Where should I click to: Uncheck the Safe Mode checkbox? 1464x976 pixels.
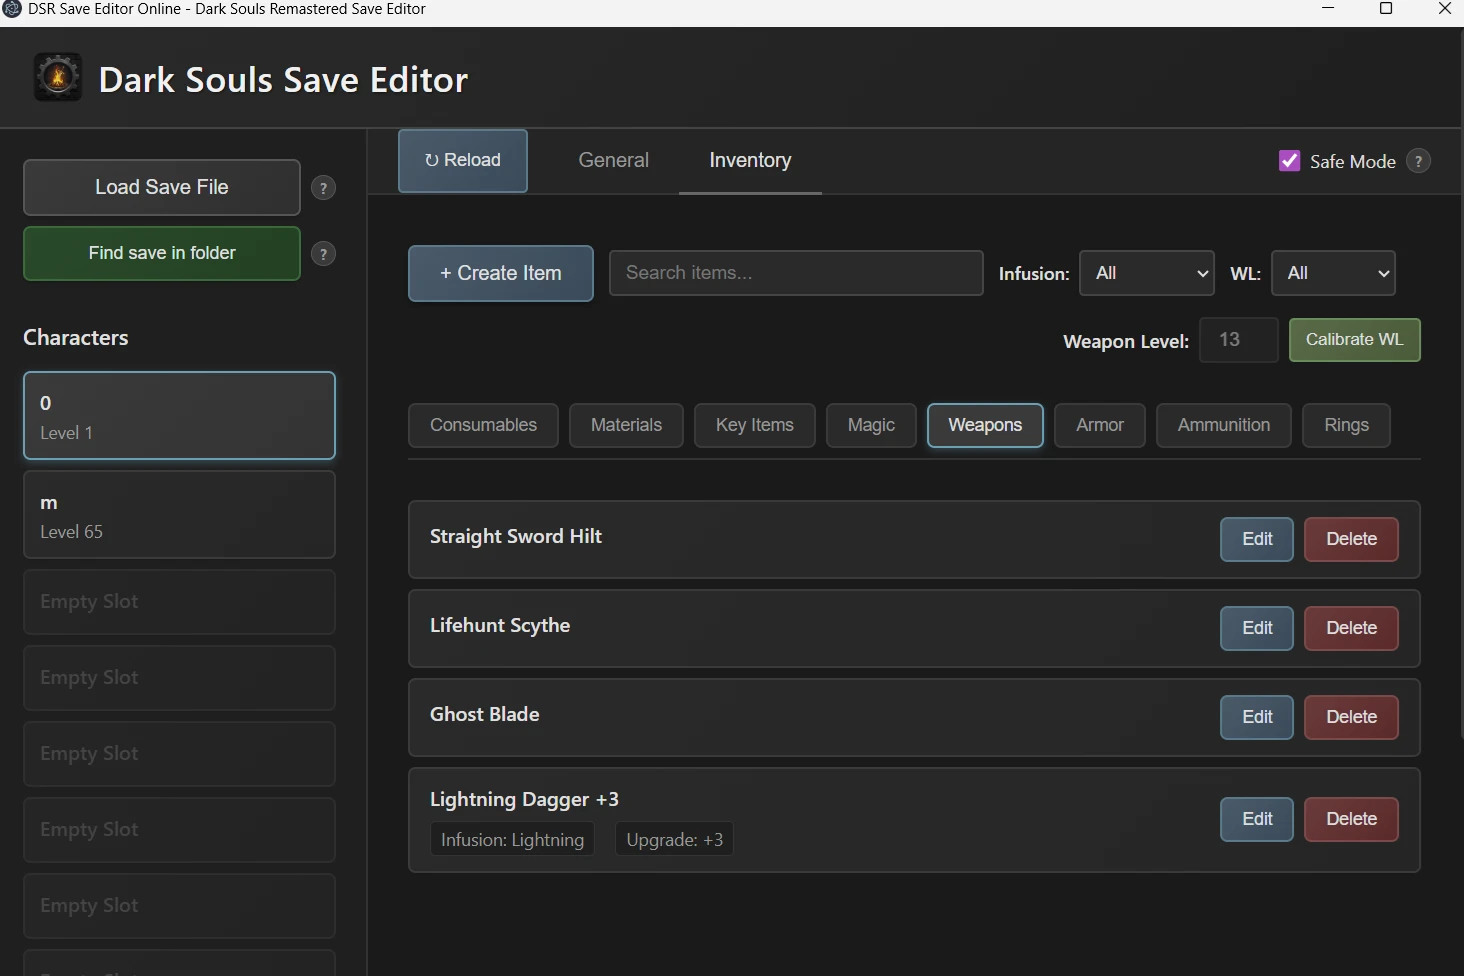point(1290,161)
